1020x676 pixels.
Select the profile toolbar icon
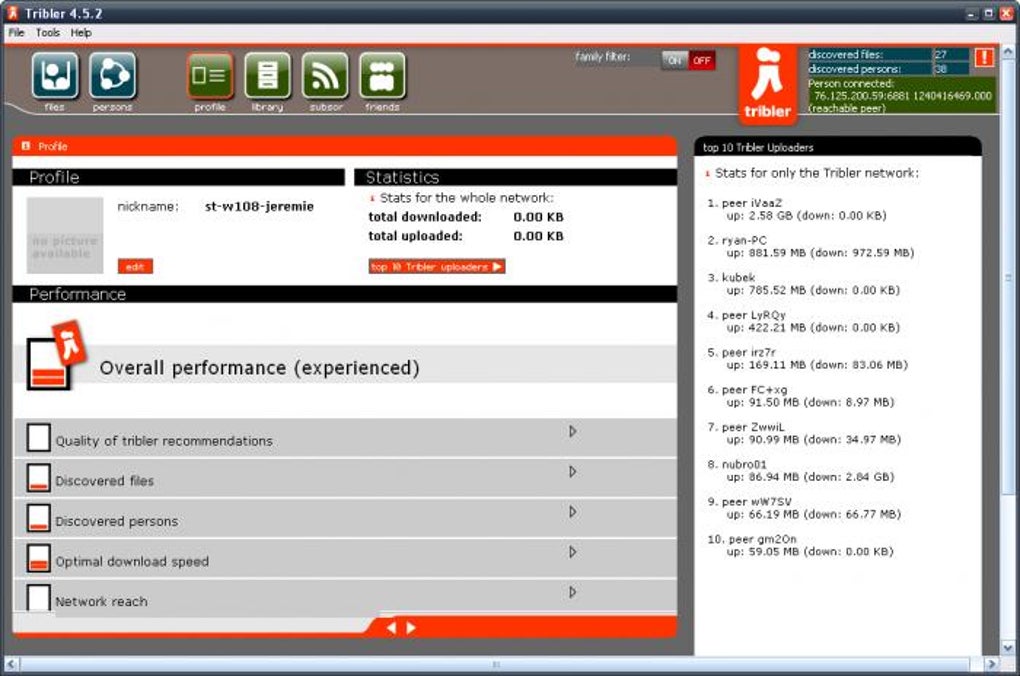point(209,75)
